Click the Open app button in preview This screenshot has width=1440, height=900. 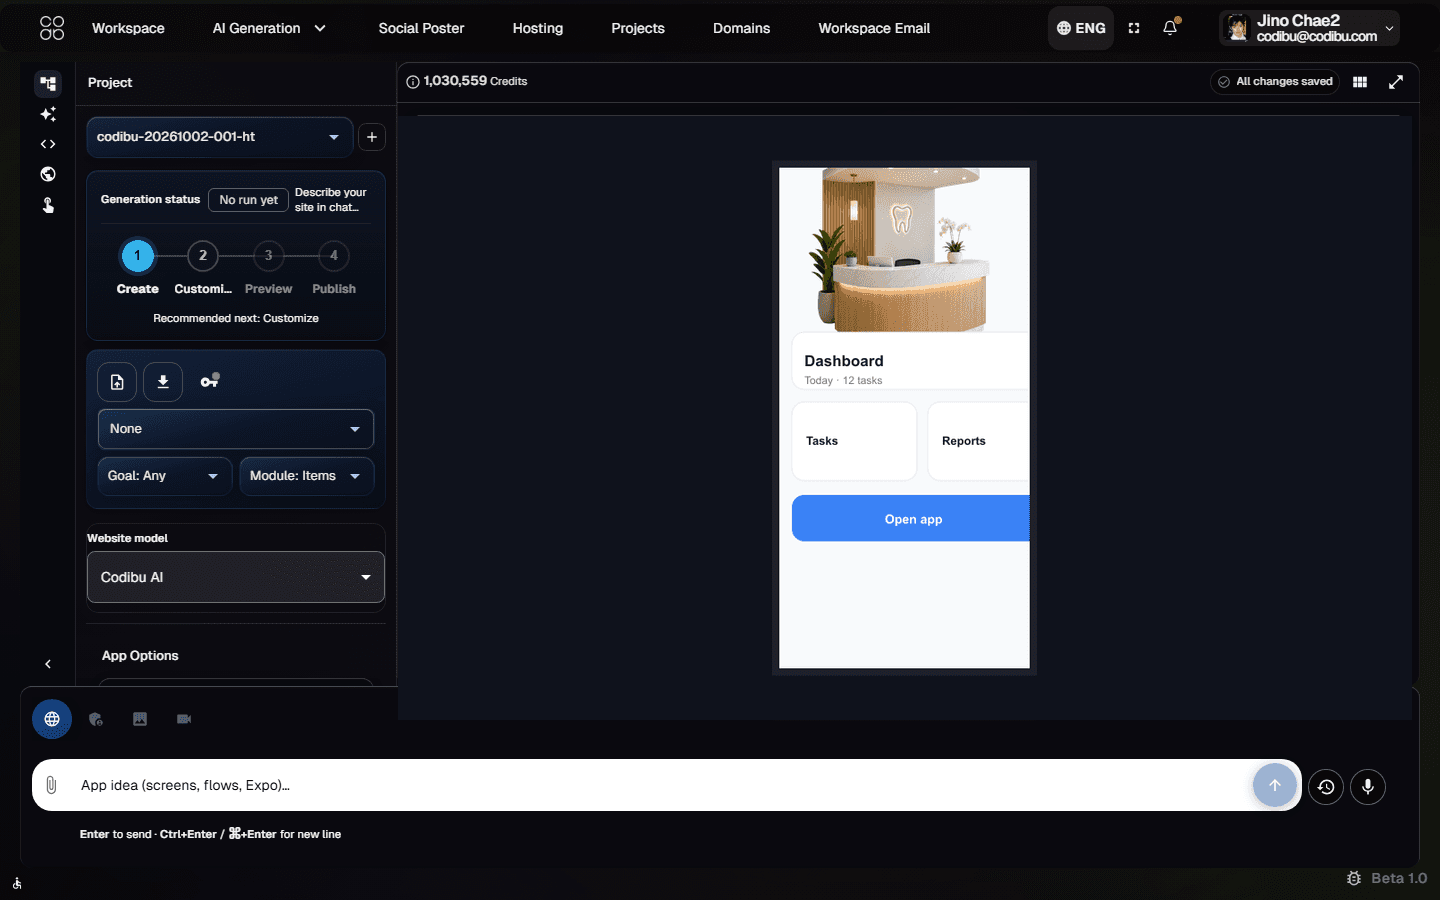pyautogui.click(x=911, y=519)
